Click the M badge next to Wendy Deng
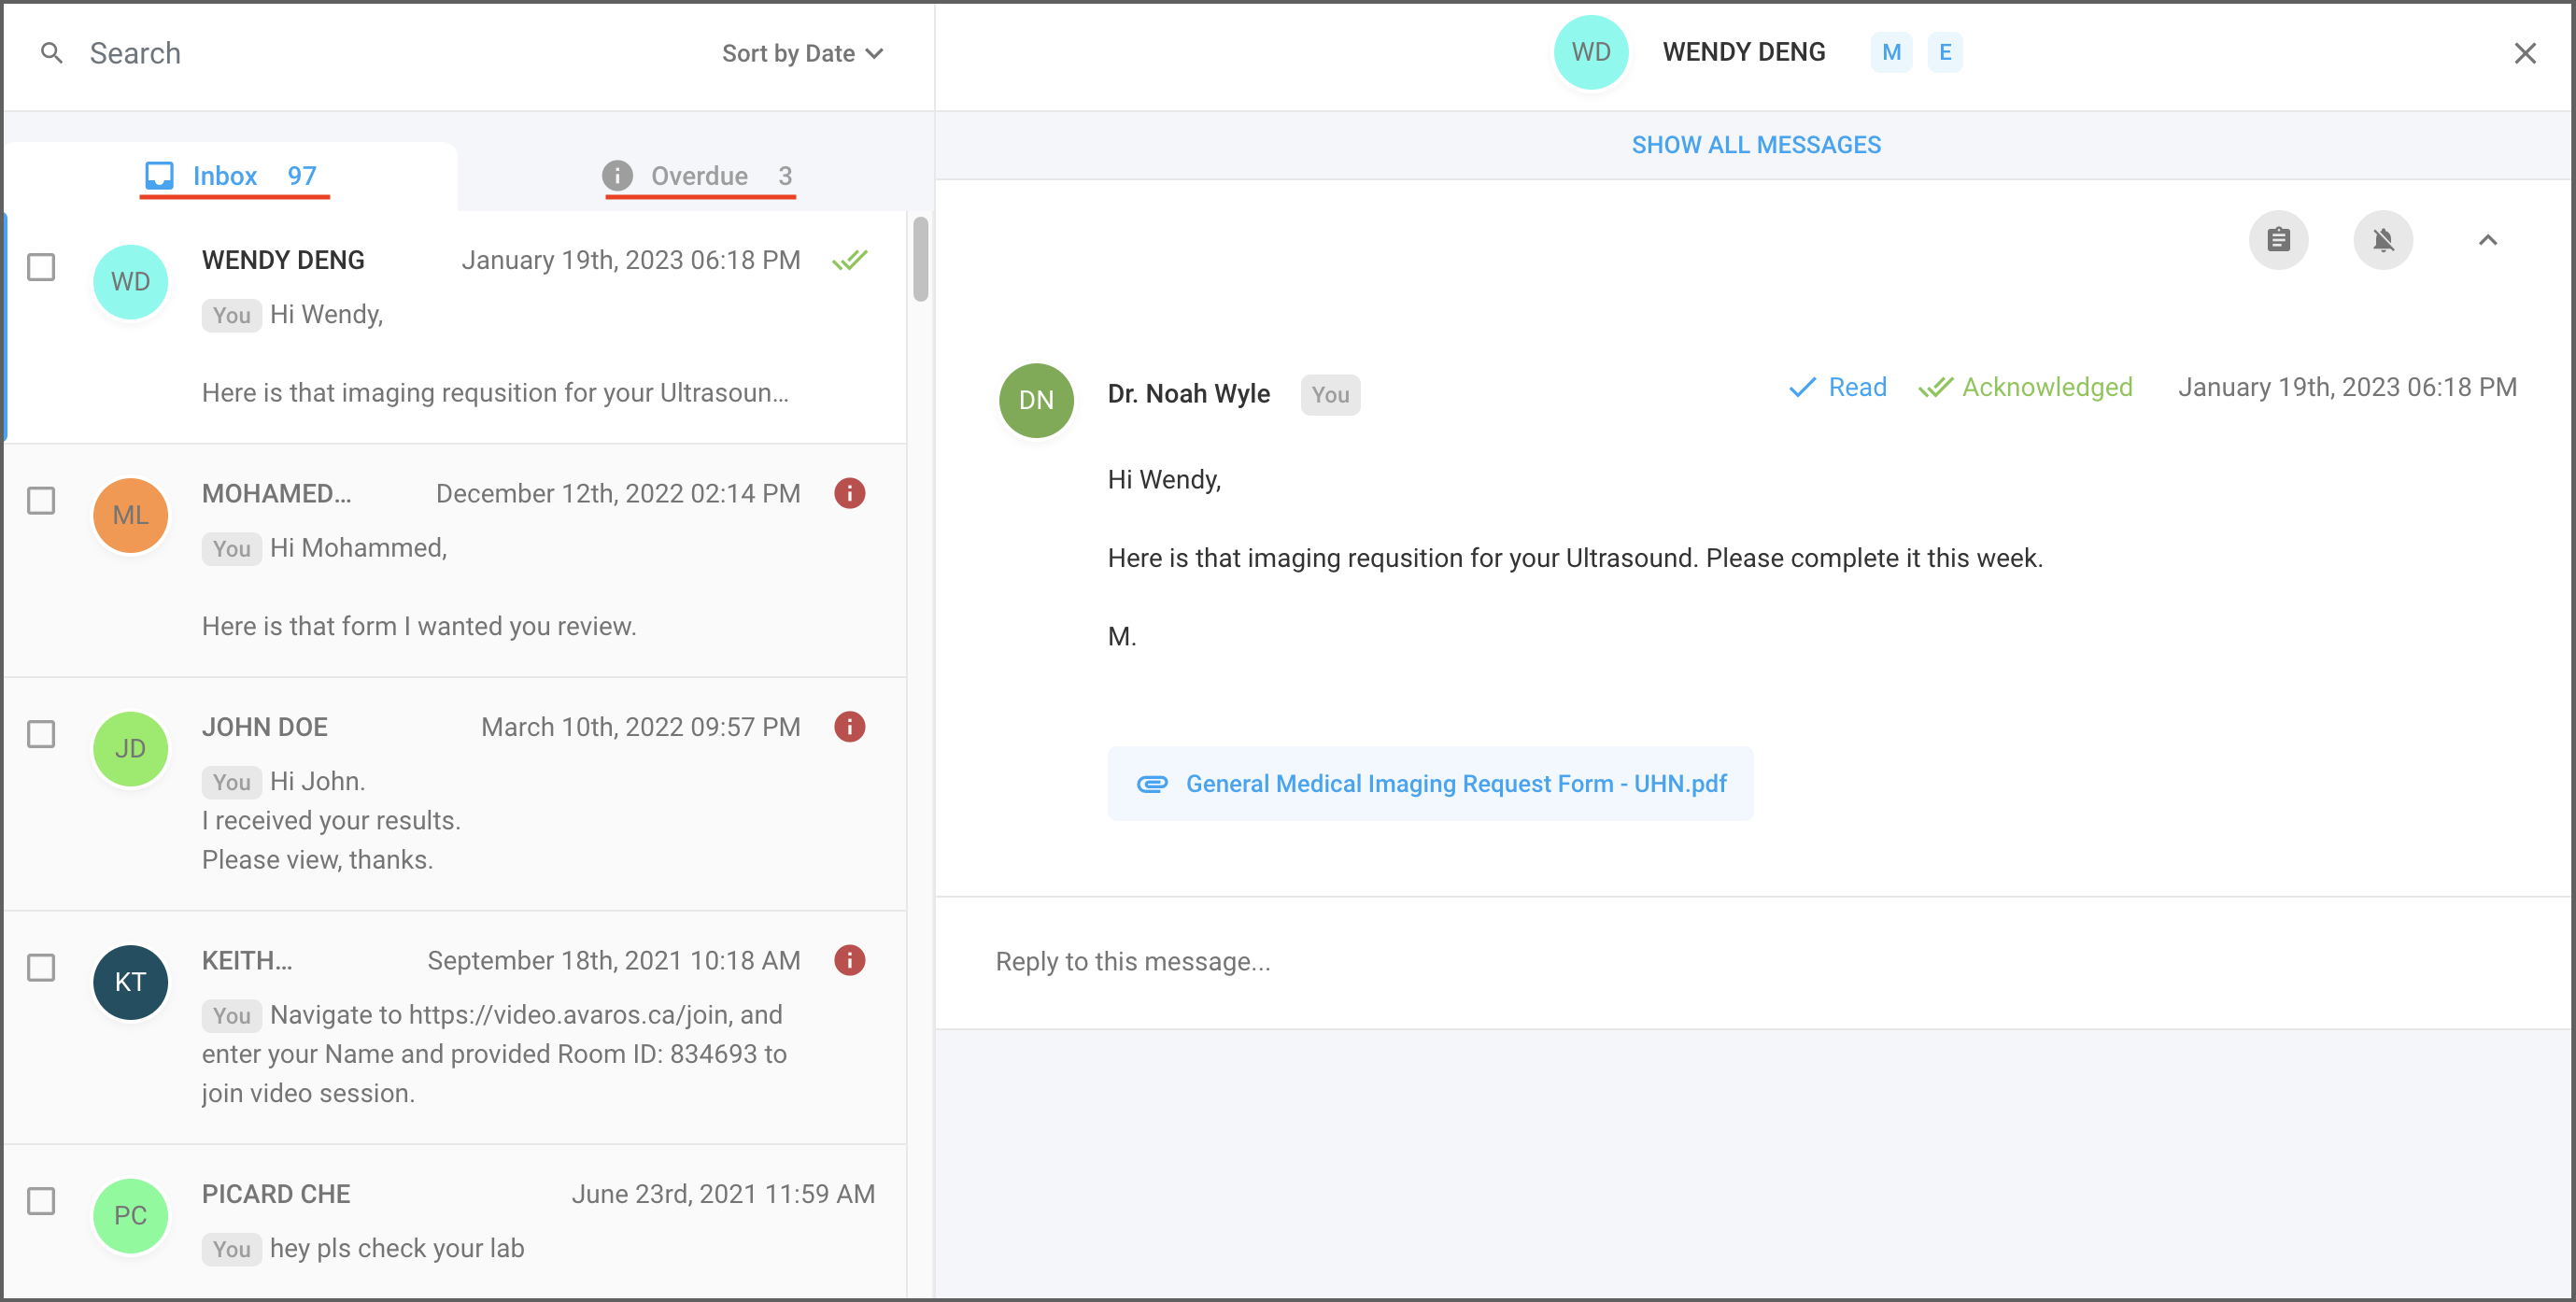The height and width of the screenshot is (1302, 2576). 1891,52
